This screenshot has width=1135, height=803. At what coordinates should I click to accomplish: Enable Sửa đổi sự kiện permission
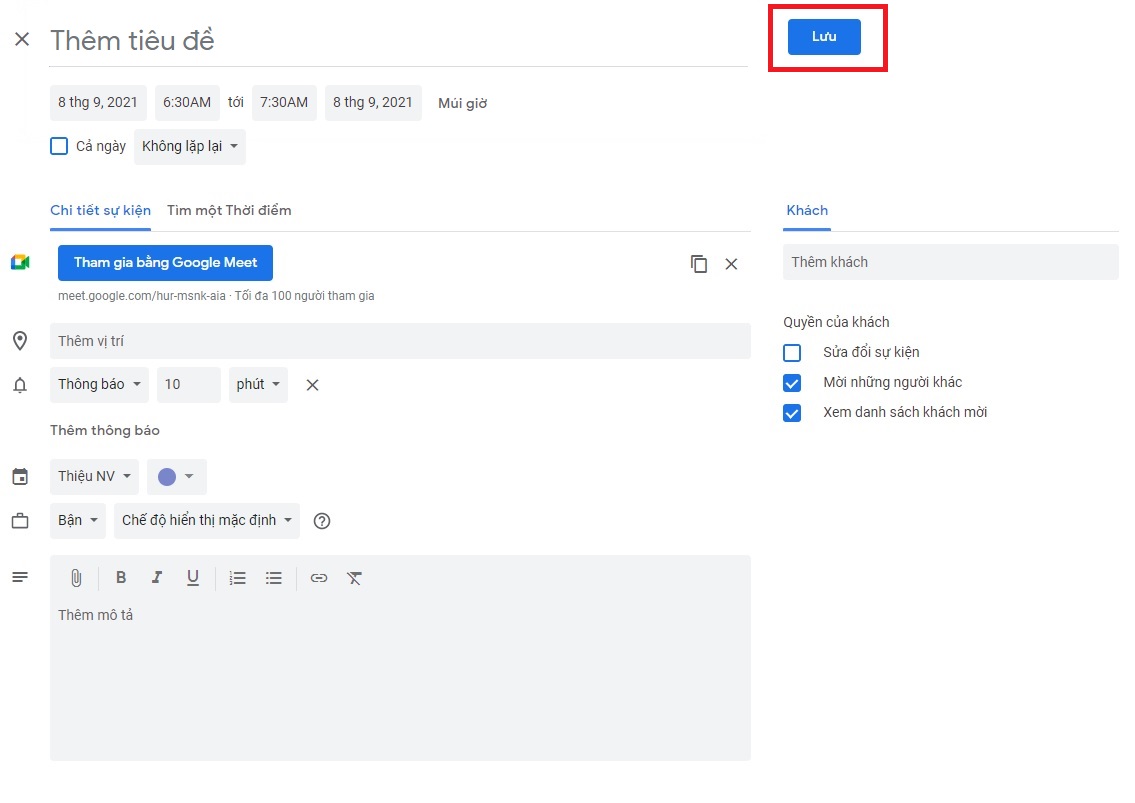(792, 353)
